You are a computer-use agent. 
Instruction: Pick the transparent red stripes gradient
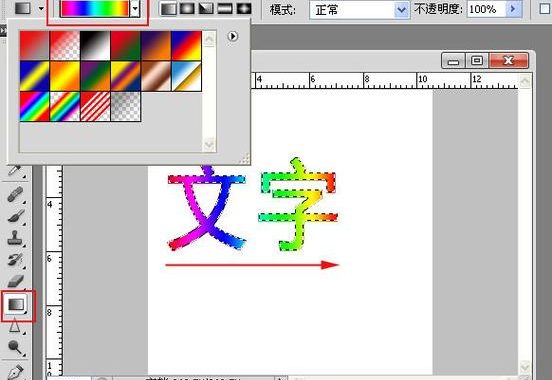tap(95, 106)
